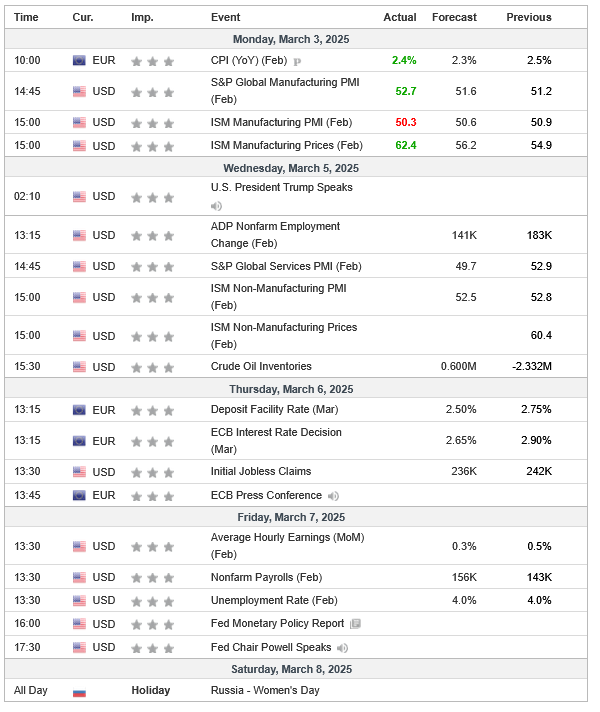Click the EU flag in ECB Interest Rate Decision row

tap(79, 441)
